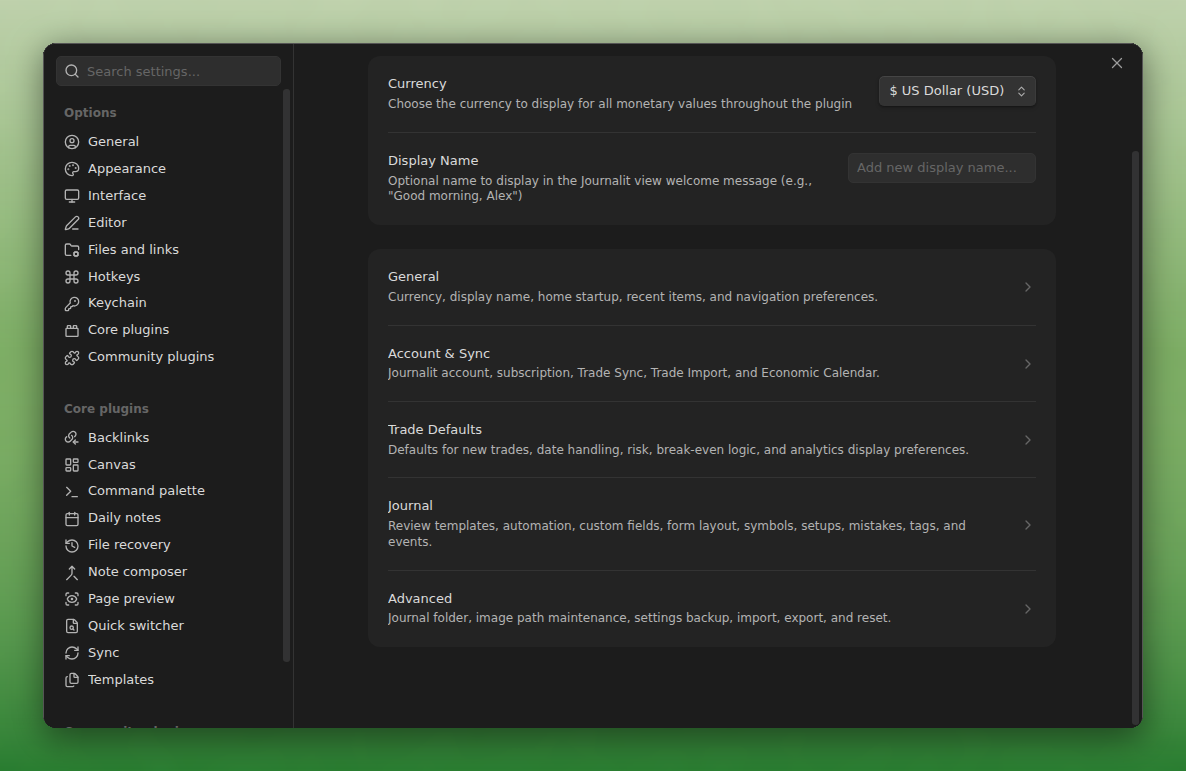Click the Page preview icon

tap(72, 598)
